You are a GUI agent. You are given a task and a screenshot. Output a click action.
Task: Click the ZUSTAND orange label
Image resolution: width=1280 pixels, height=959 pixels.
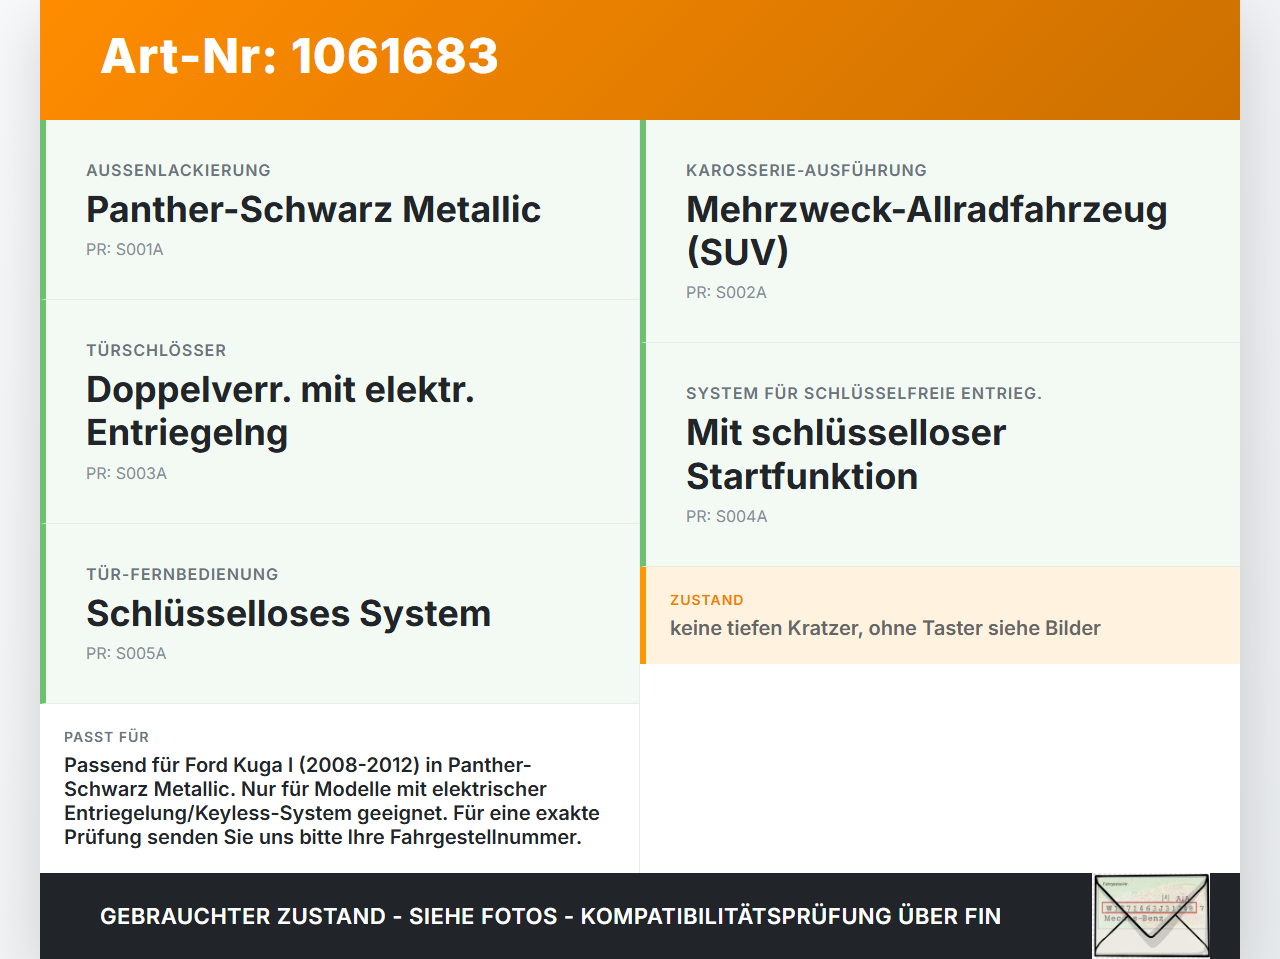707,600
